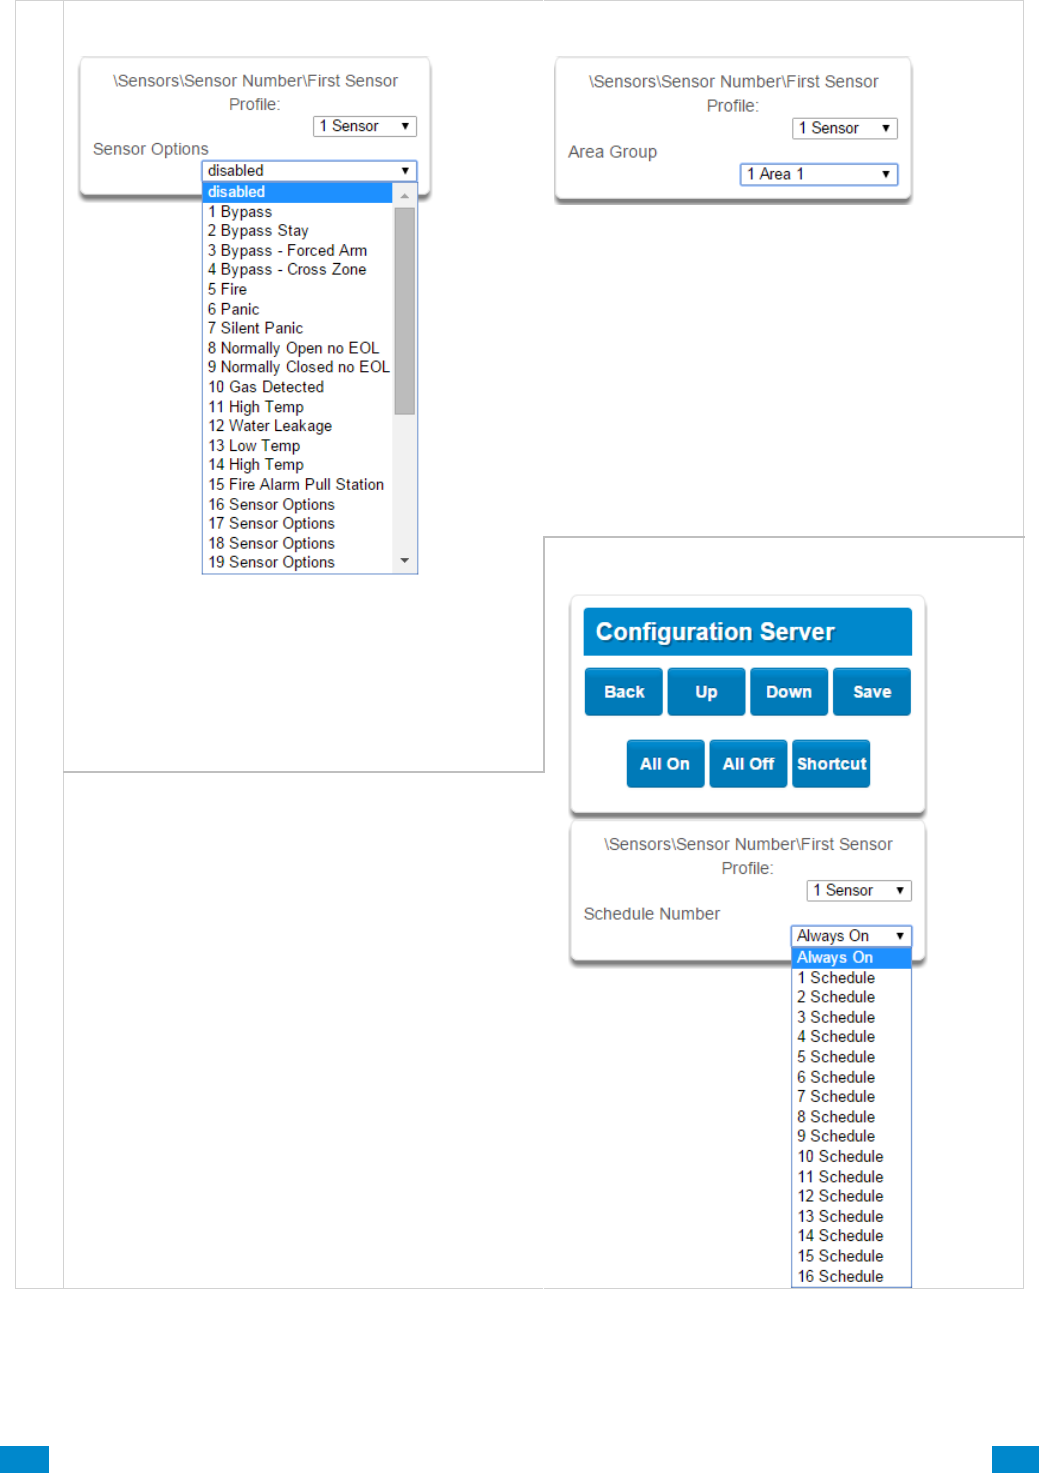Click the Down button in Configuration Server
1039x1473 pixels.
[789, 692]
